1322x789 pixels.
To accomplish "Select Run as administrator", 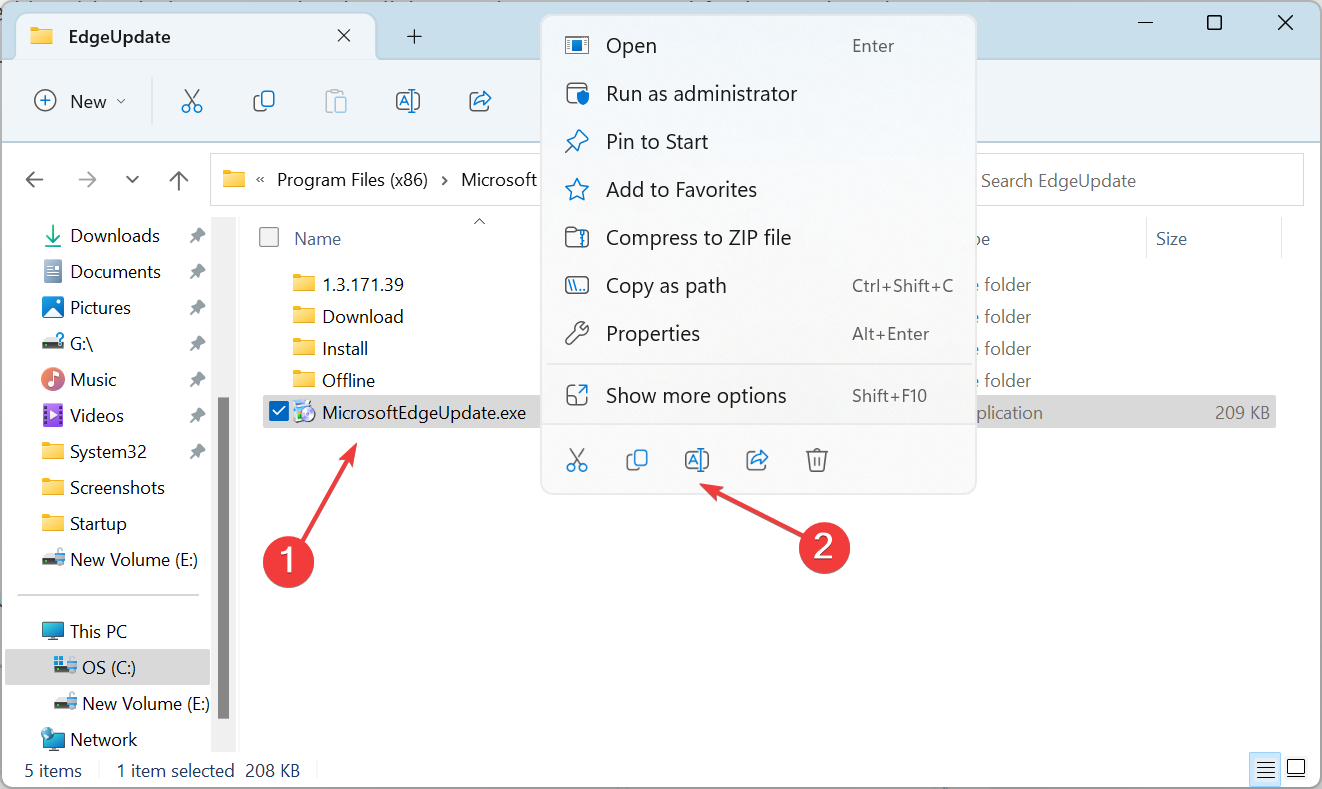I will click(x=758, y=93).
